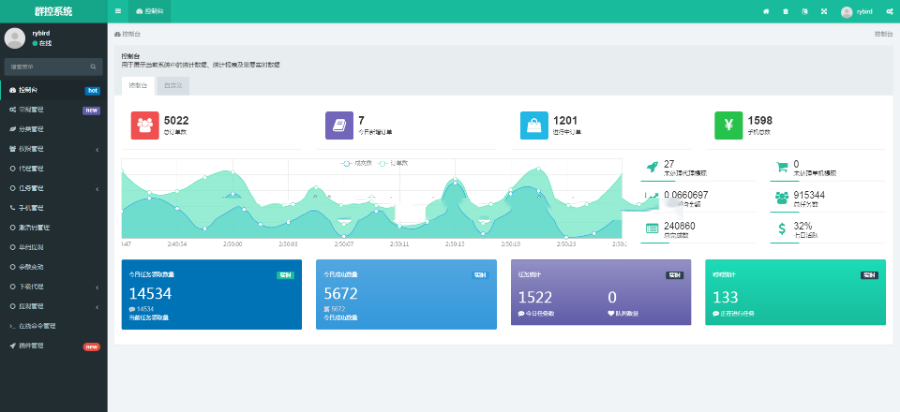Click the badge on the 14534 card

pos(285,275)
